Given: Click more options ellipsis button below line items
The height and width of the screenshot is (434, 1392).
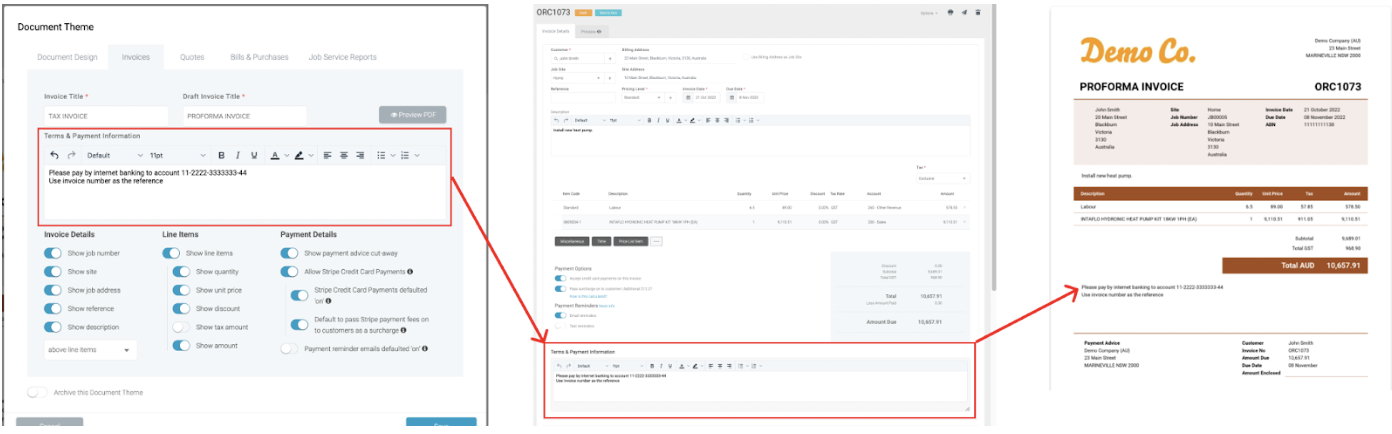Looking at the screenshot, I should click(656, 241).
